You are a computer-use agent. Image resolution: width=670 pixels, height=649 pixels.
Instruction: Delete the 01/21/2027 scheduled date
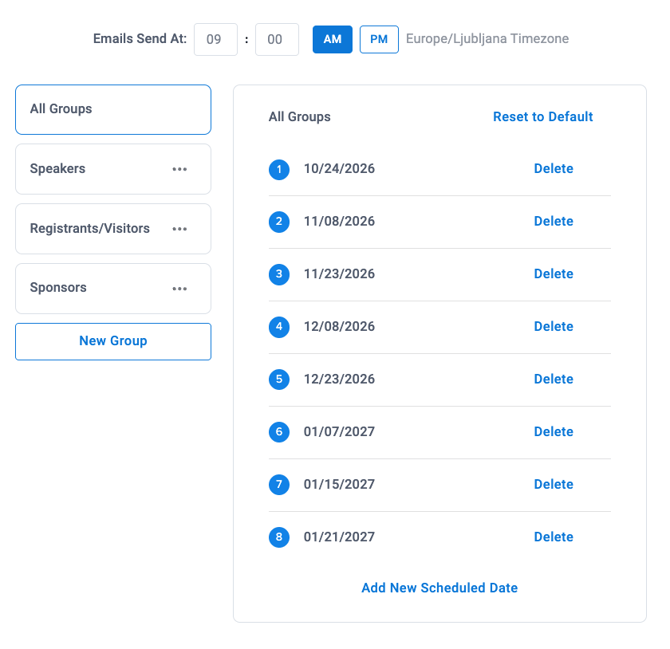coord(553,536)
